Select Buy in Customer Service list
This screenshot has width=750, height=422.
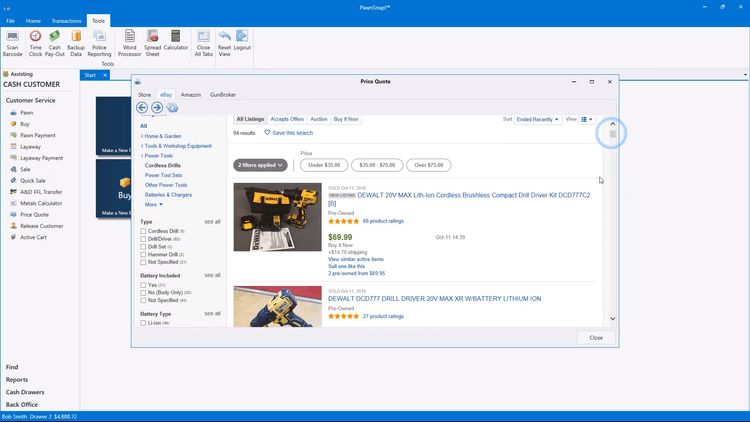tap(25, 124)
